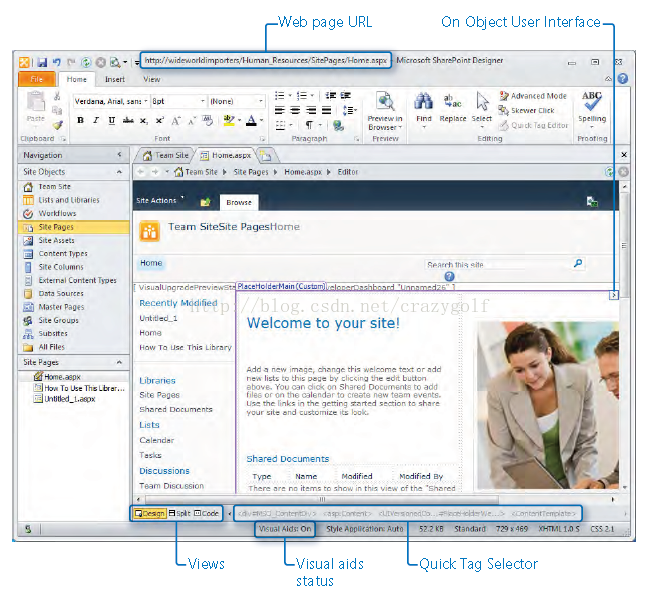The height and width of the screenshot is (591, 661).
Task: Increase paragraph indent
Action: click(346, 96)
